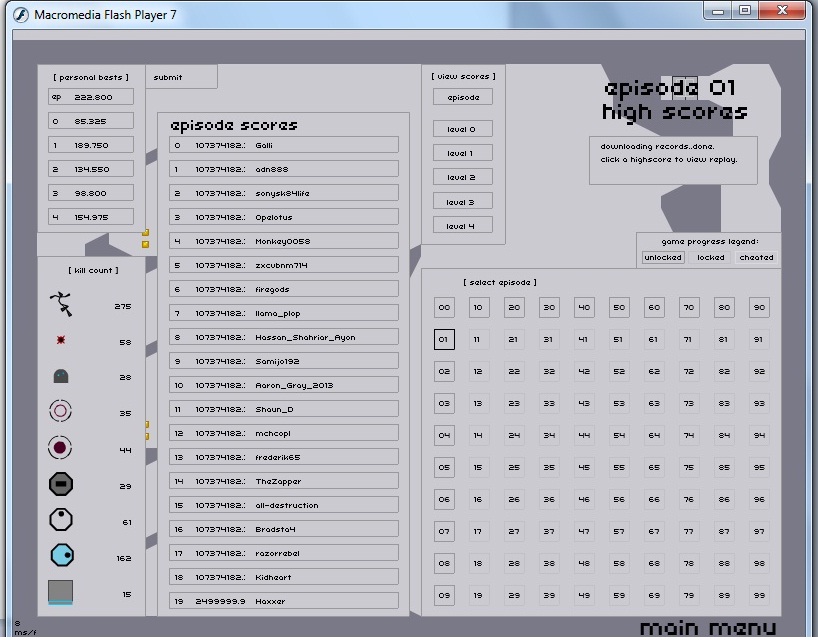Viewport: 818px width, 640px height.
Task: Click the dark purple circle turret icon
Action: [x=61, y=448]
